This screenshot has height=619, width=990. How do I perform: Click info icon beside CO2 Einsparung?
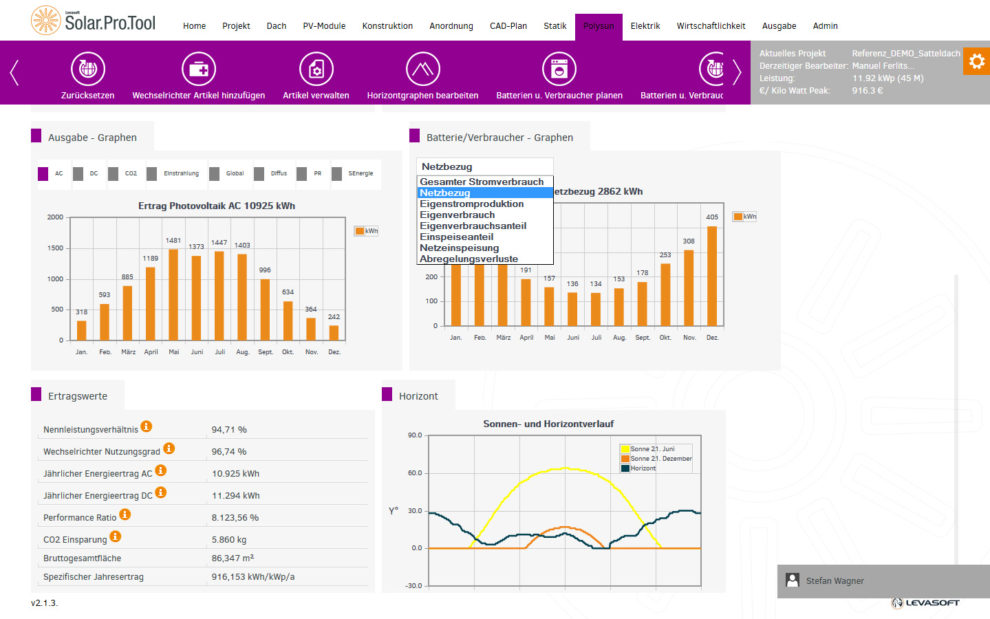[x=115, y=537]
